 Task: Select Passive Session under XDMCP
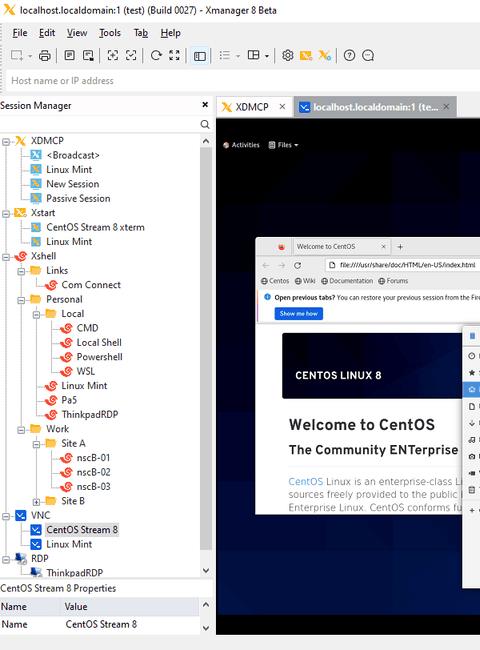click(x=78, y=198)
